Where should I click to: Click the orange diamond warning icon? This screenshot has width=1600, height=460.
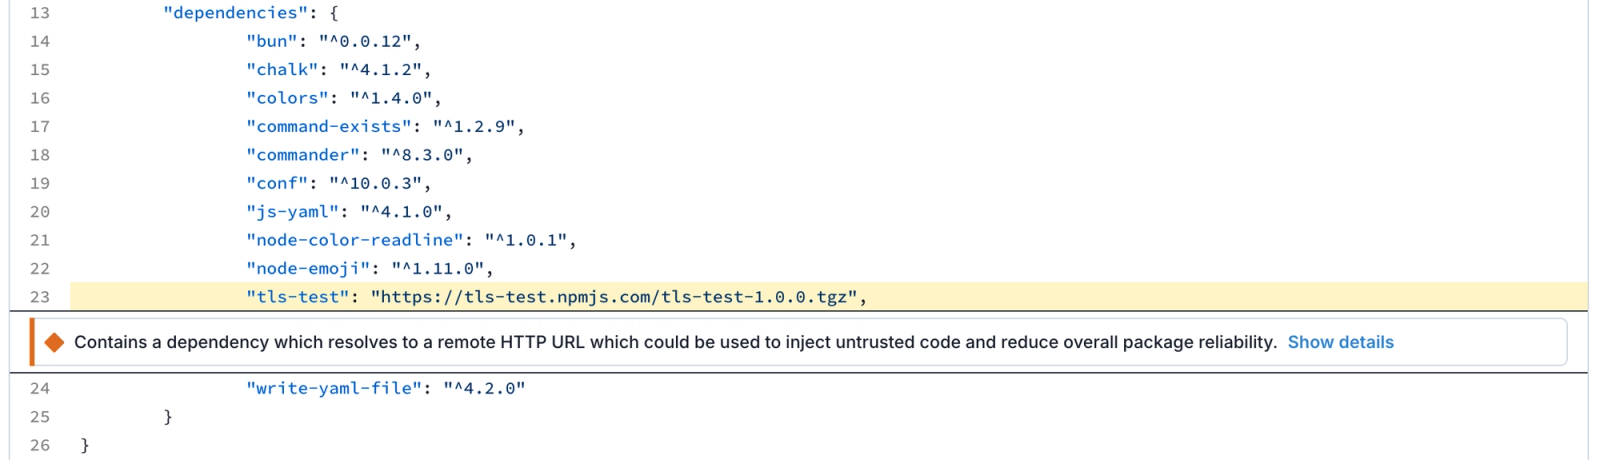pos(55,342)
